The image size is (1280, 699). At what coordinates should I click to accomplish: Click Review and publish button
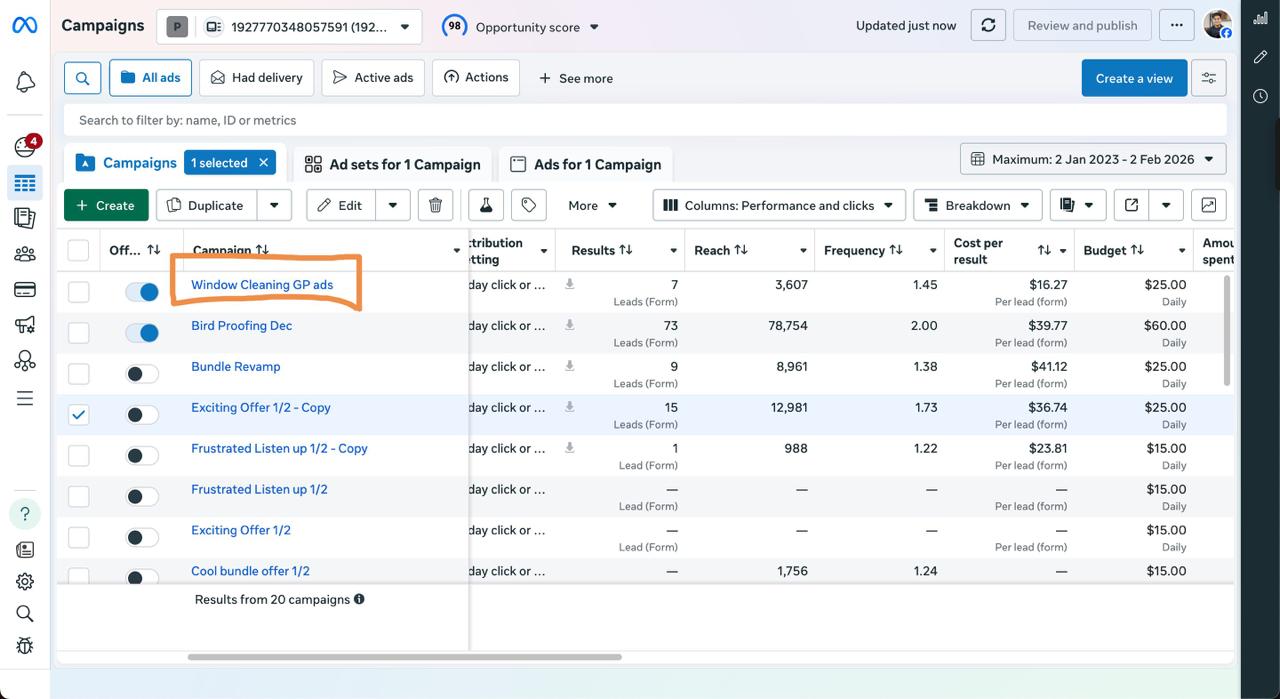(1082, 26)
